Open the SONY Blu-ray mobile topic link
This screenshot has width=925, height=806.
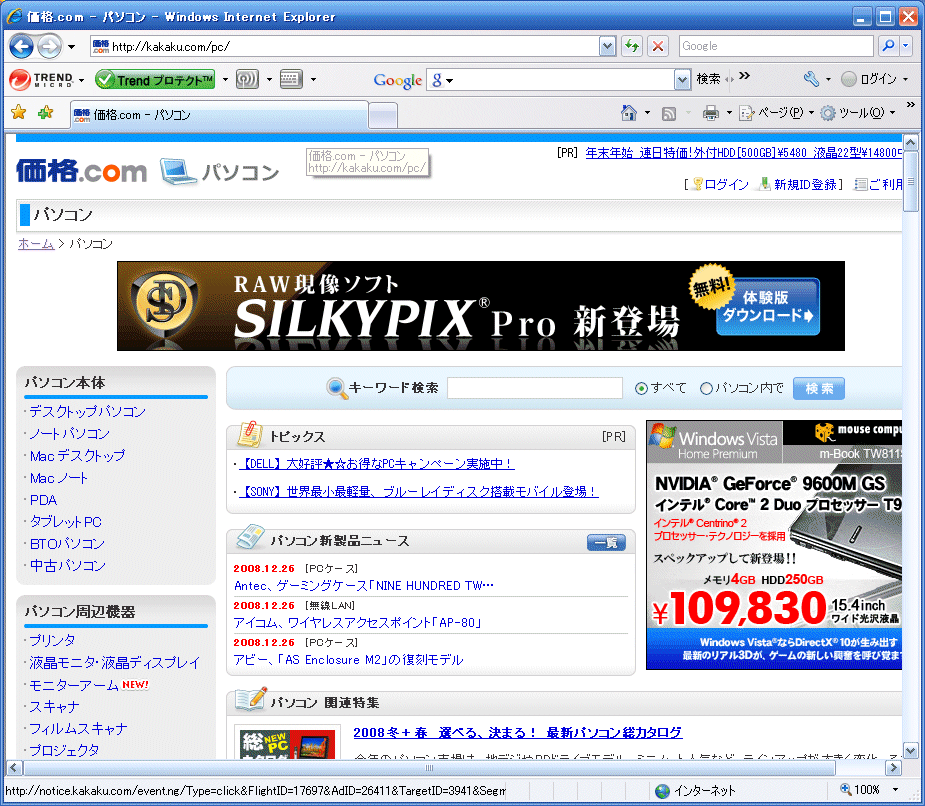point(419,492)
